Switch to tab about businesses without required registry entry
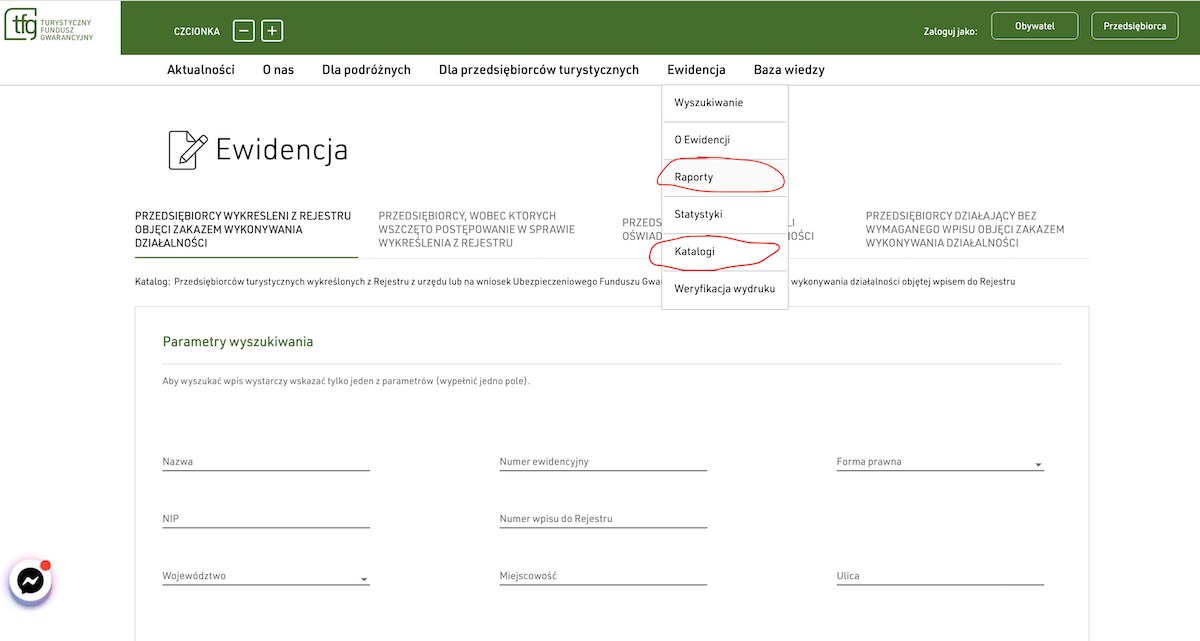Screen dimensions: 1200x641 [x=964, y=229]
